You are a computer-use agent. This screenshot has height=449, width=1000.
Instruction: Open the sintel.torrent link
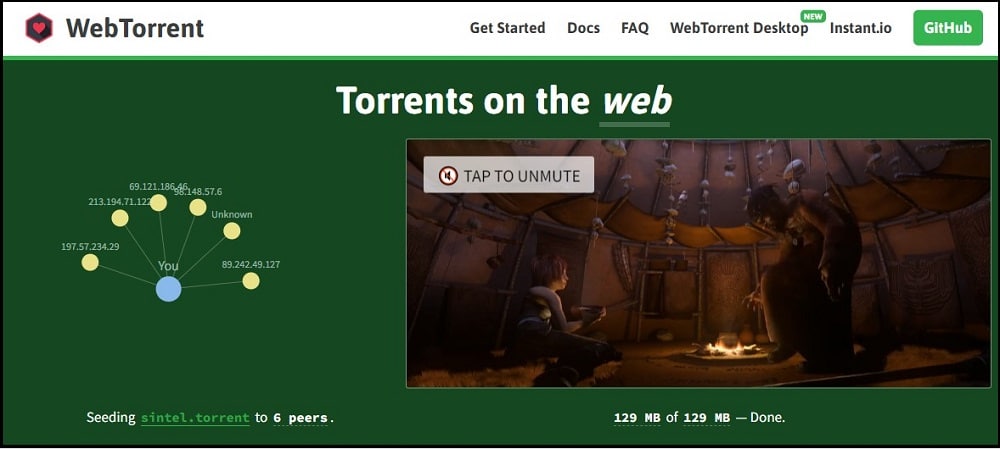[x=195, y=418]
